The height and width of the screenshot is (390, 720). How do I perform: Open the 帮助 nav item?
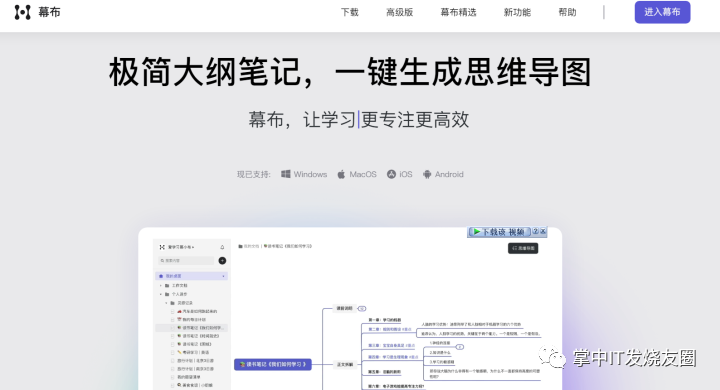point(567,12)
